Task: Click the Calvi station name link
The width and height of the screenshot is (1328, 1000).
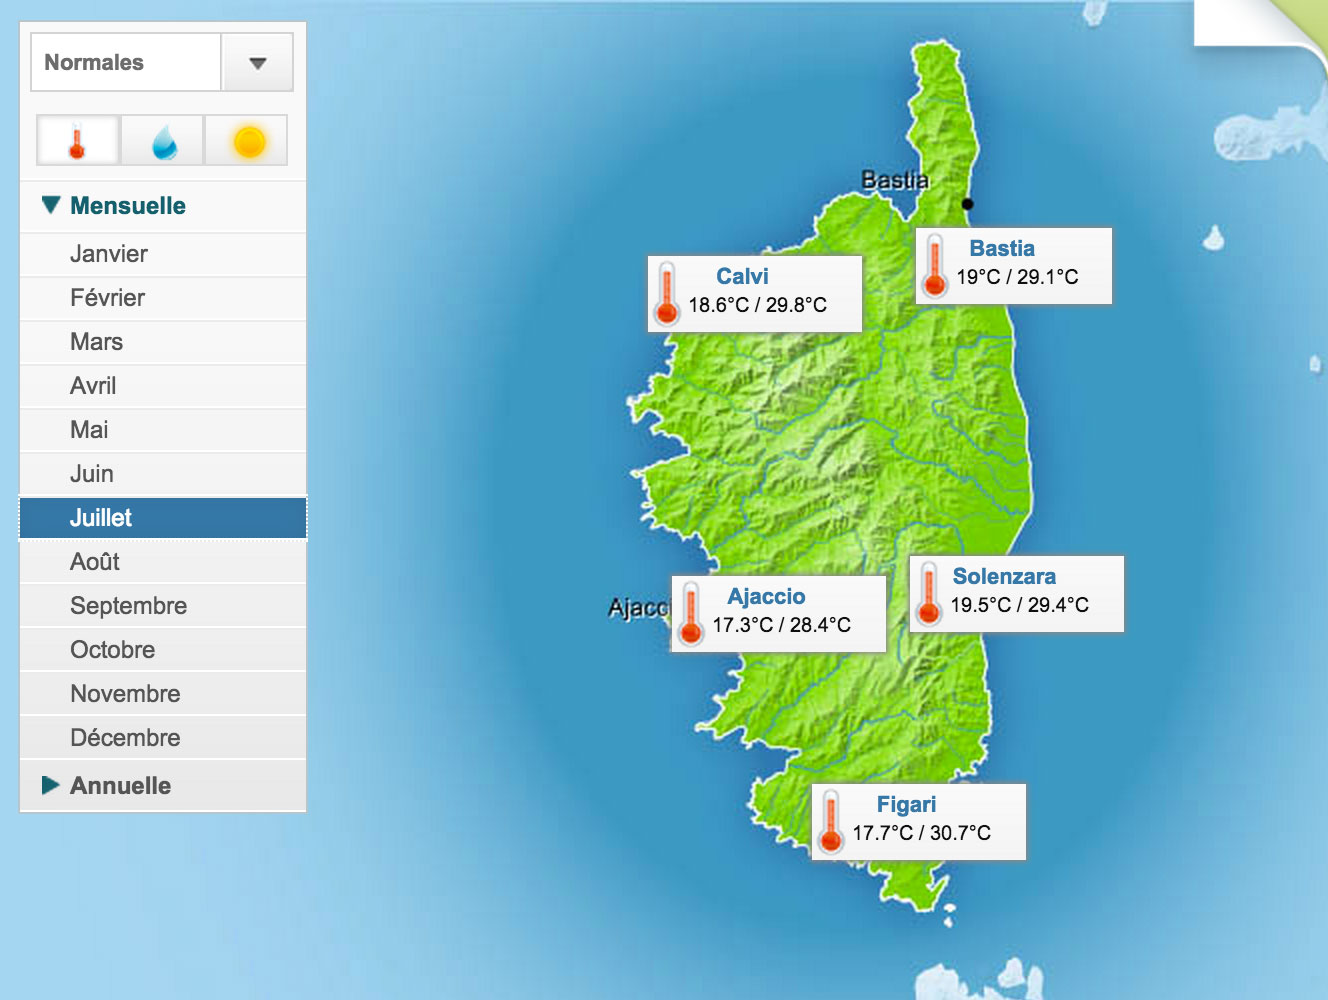Action: 742,276
